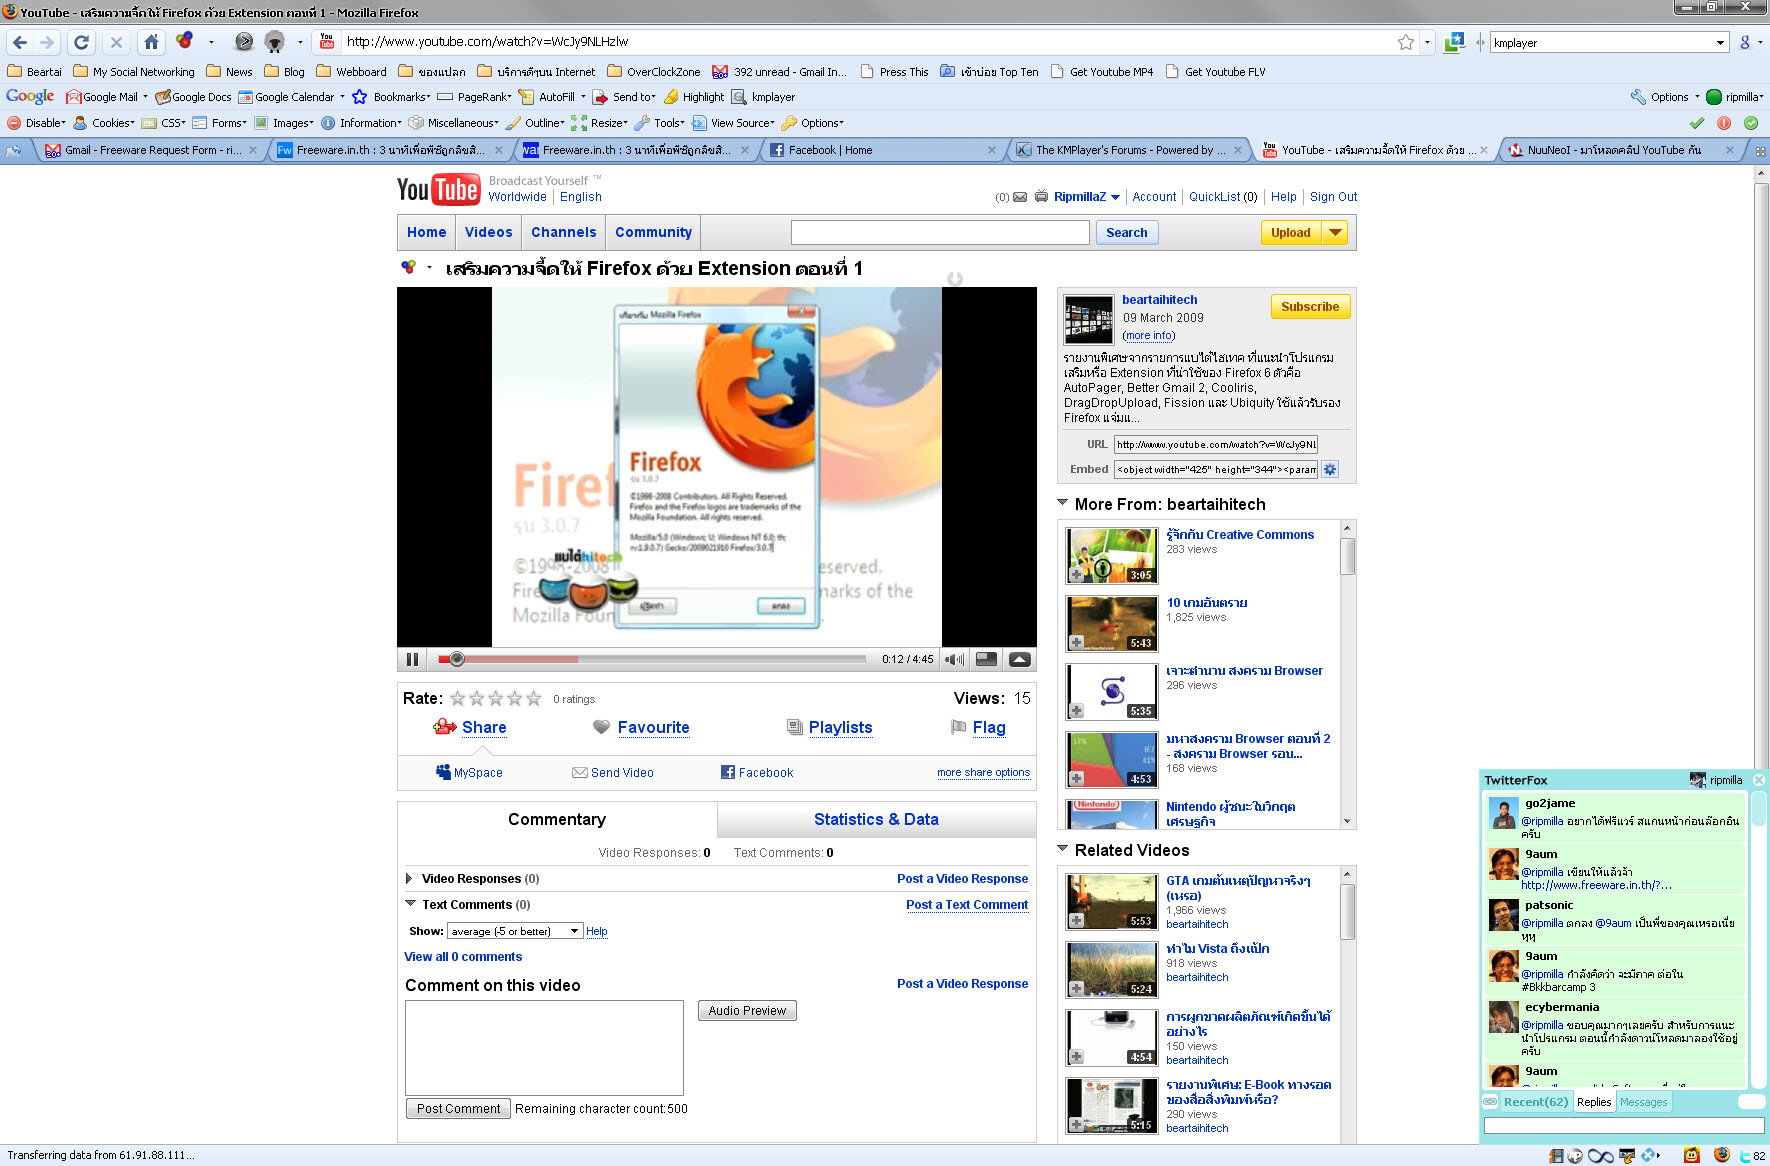Open the GTA related video thumbnail
The height and width of the screenshot is (1166, 1770).
coord(1111,901)
